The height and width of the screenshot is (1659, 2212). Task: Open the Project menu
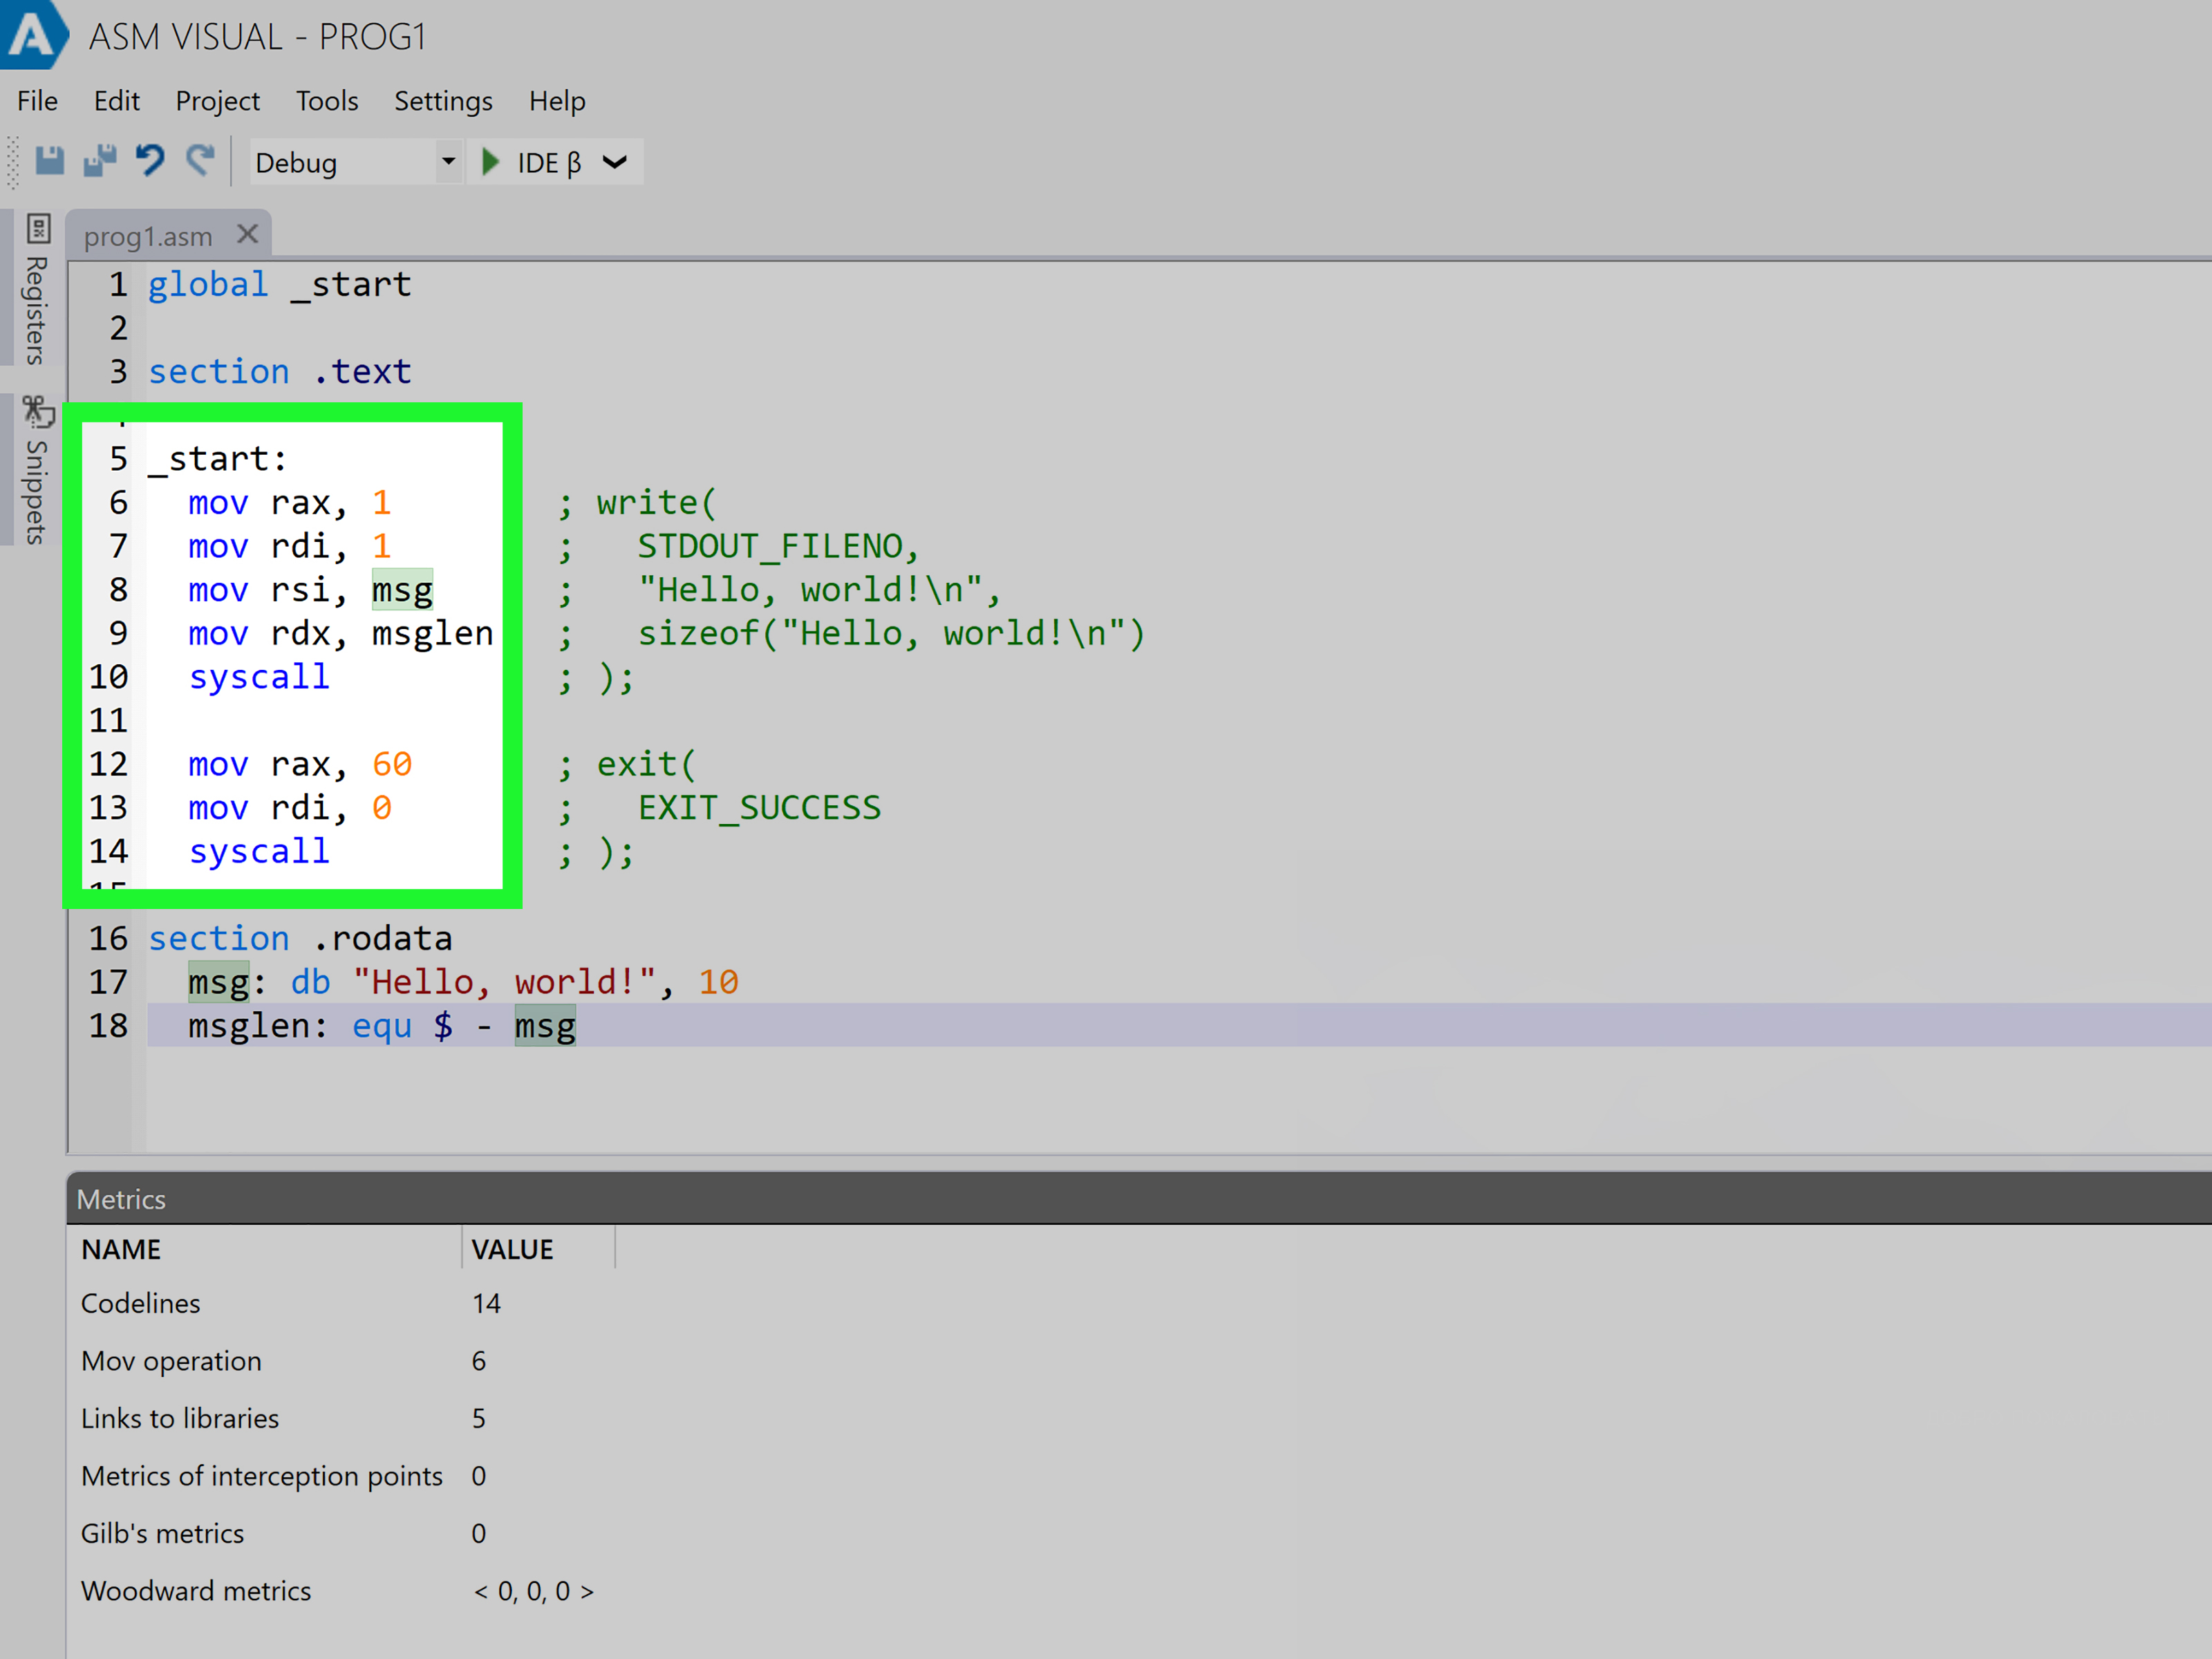(x=217, y=101)
